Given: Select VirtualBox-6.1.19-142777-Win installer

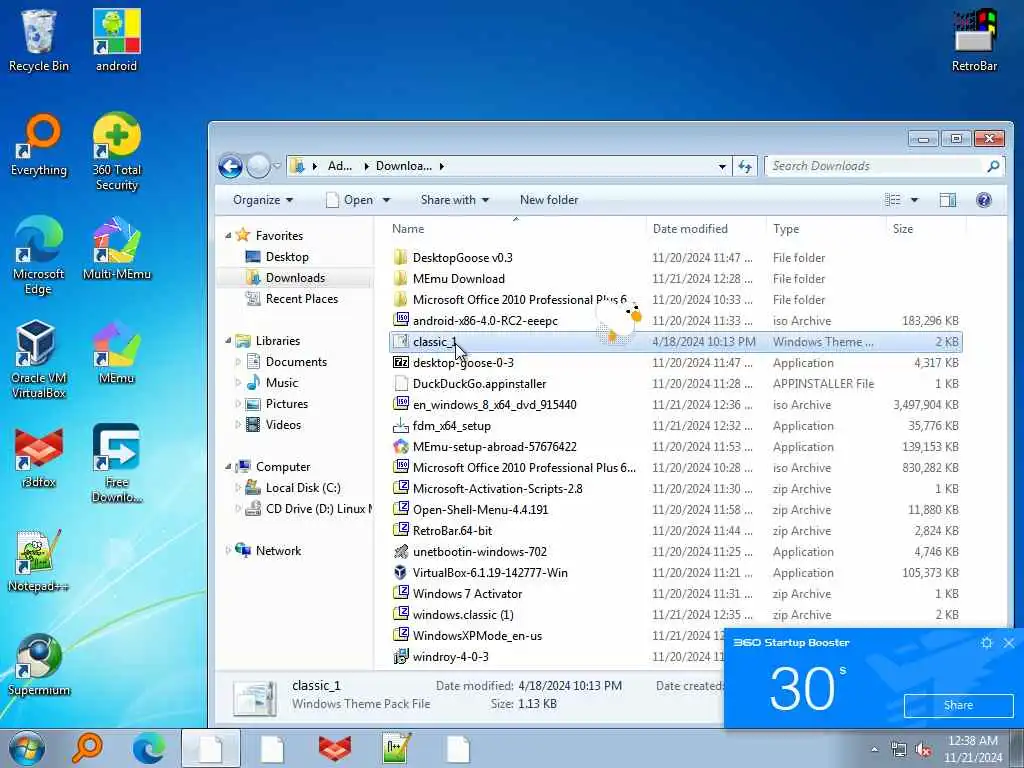Looking at the screenshot, I should pyautogui.click(x=675, y=573).
